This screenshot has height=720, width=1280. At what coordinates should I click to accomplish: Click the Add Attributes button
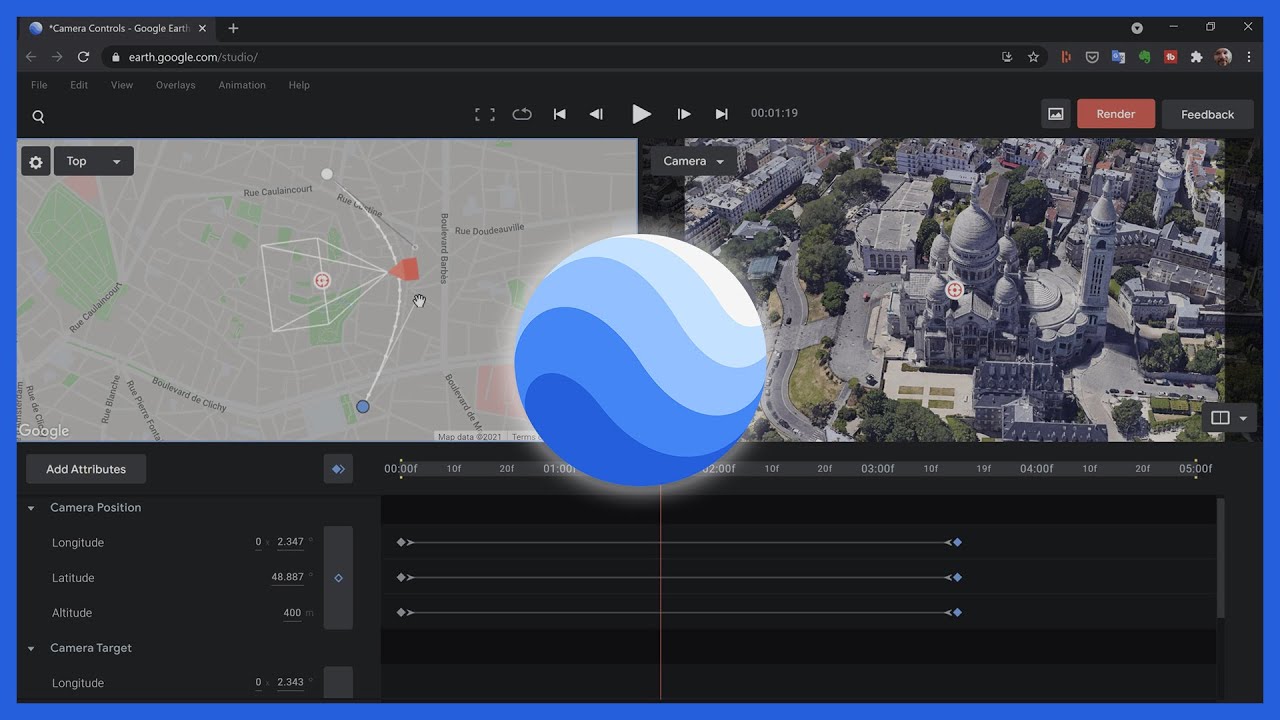86,469
